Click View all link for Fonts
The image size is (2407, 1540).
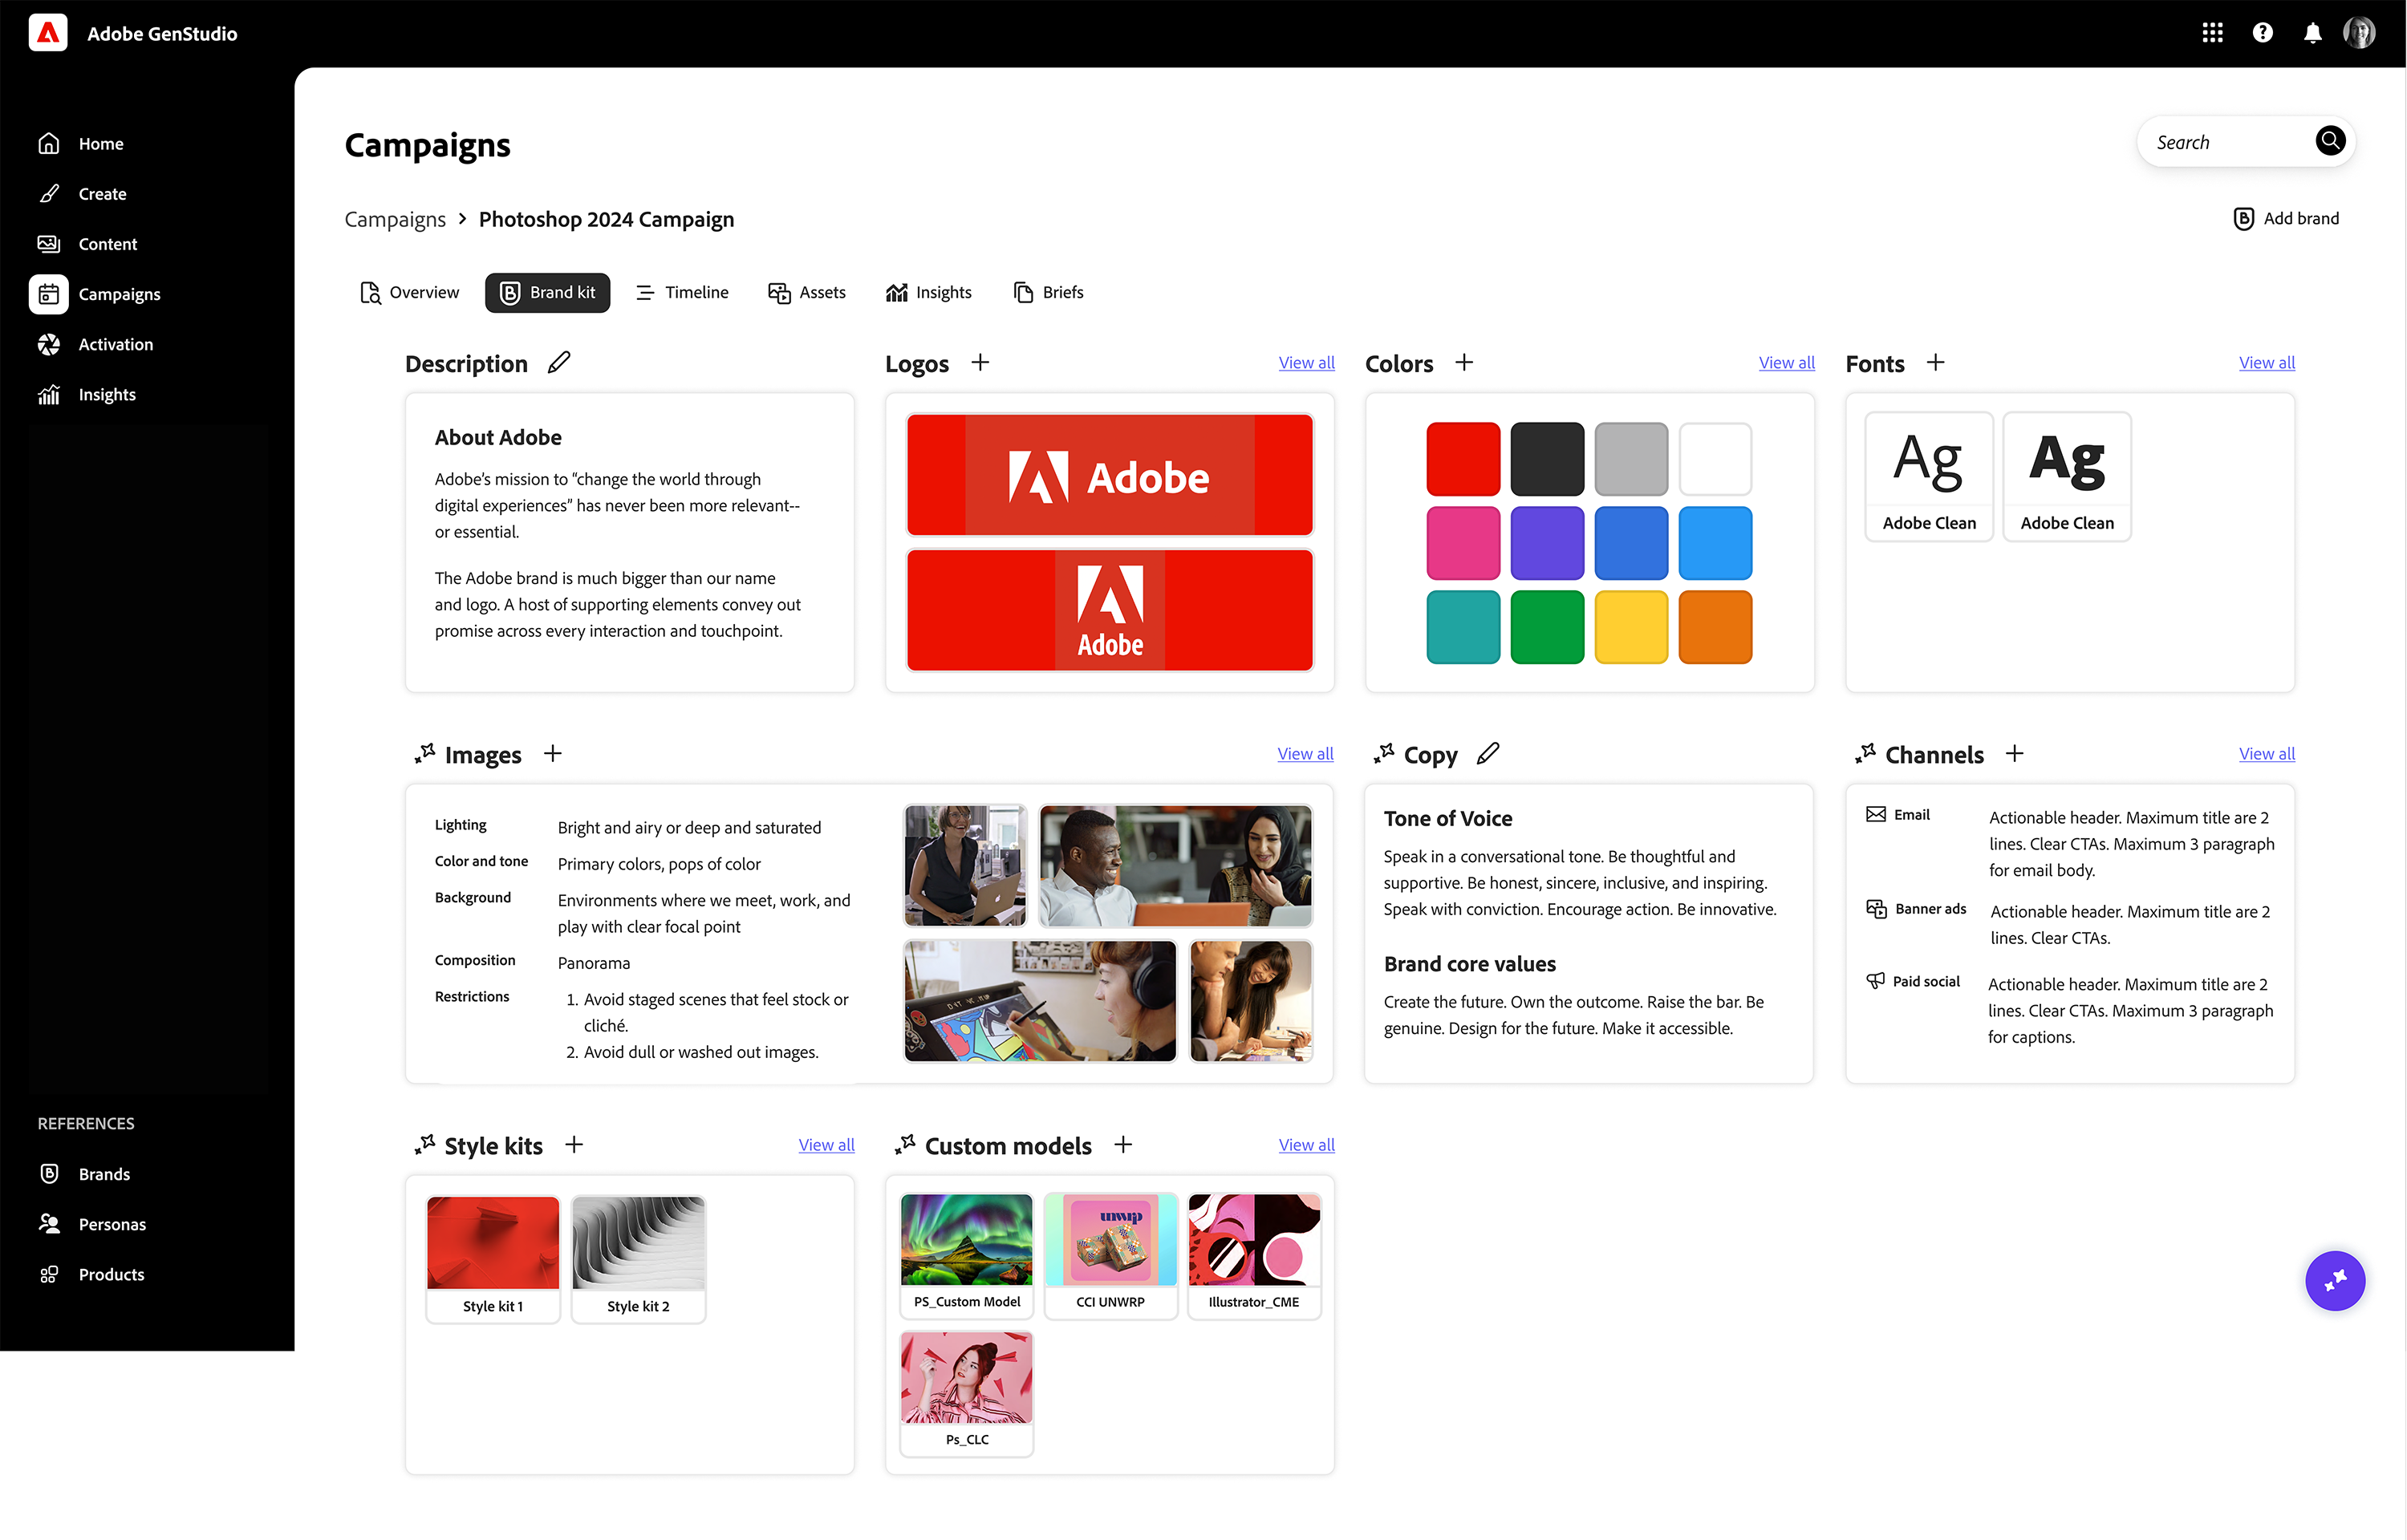click(2266, 362)
